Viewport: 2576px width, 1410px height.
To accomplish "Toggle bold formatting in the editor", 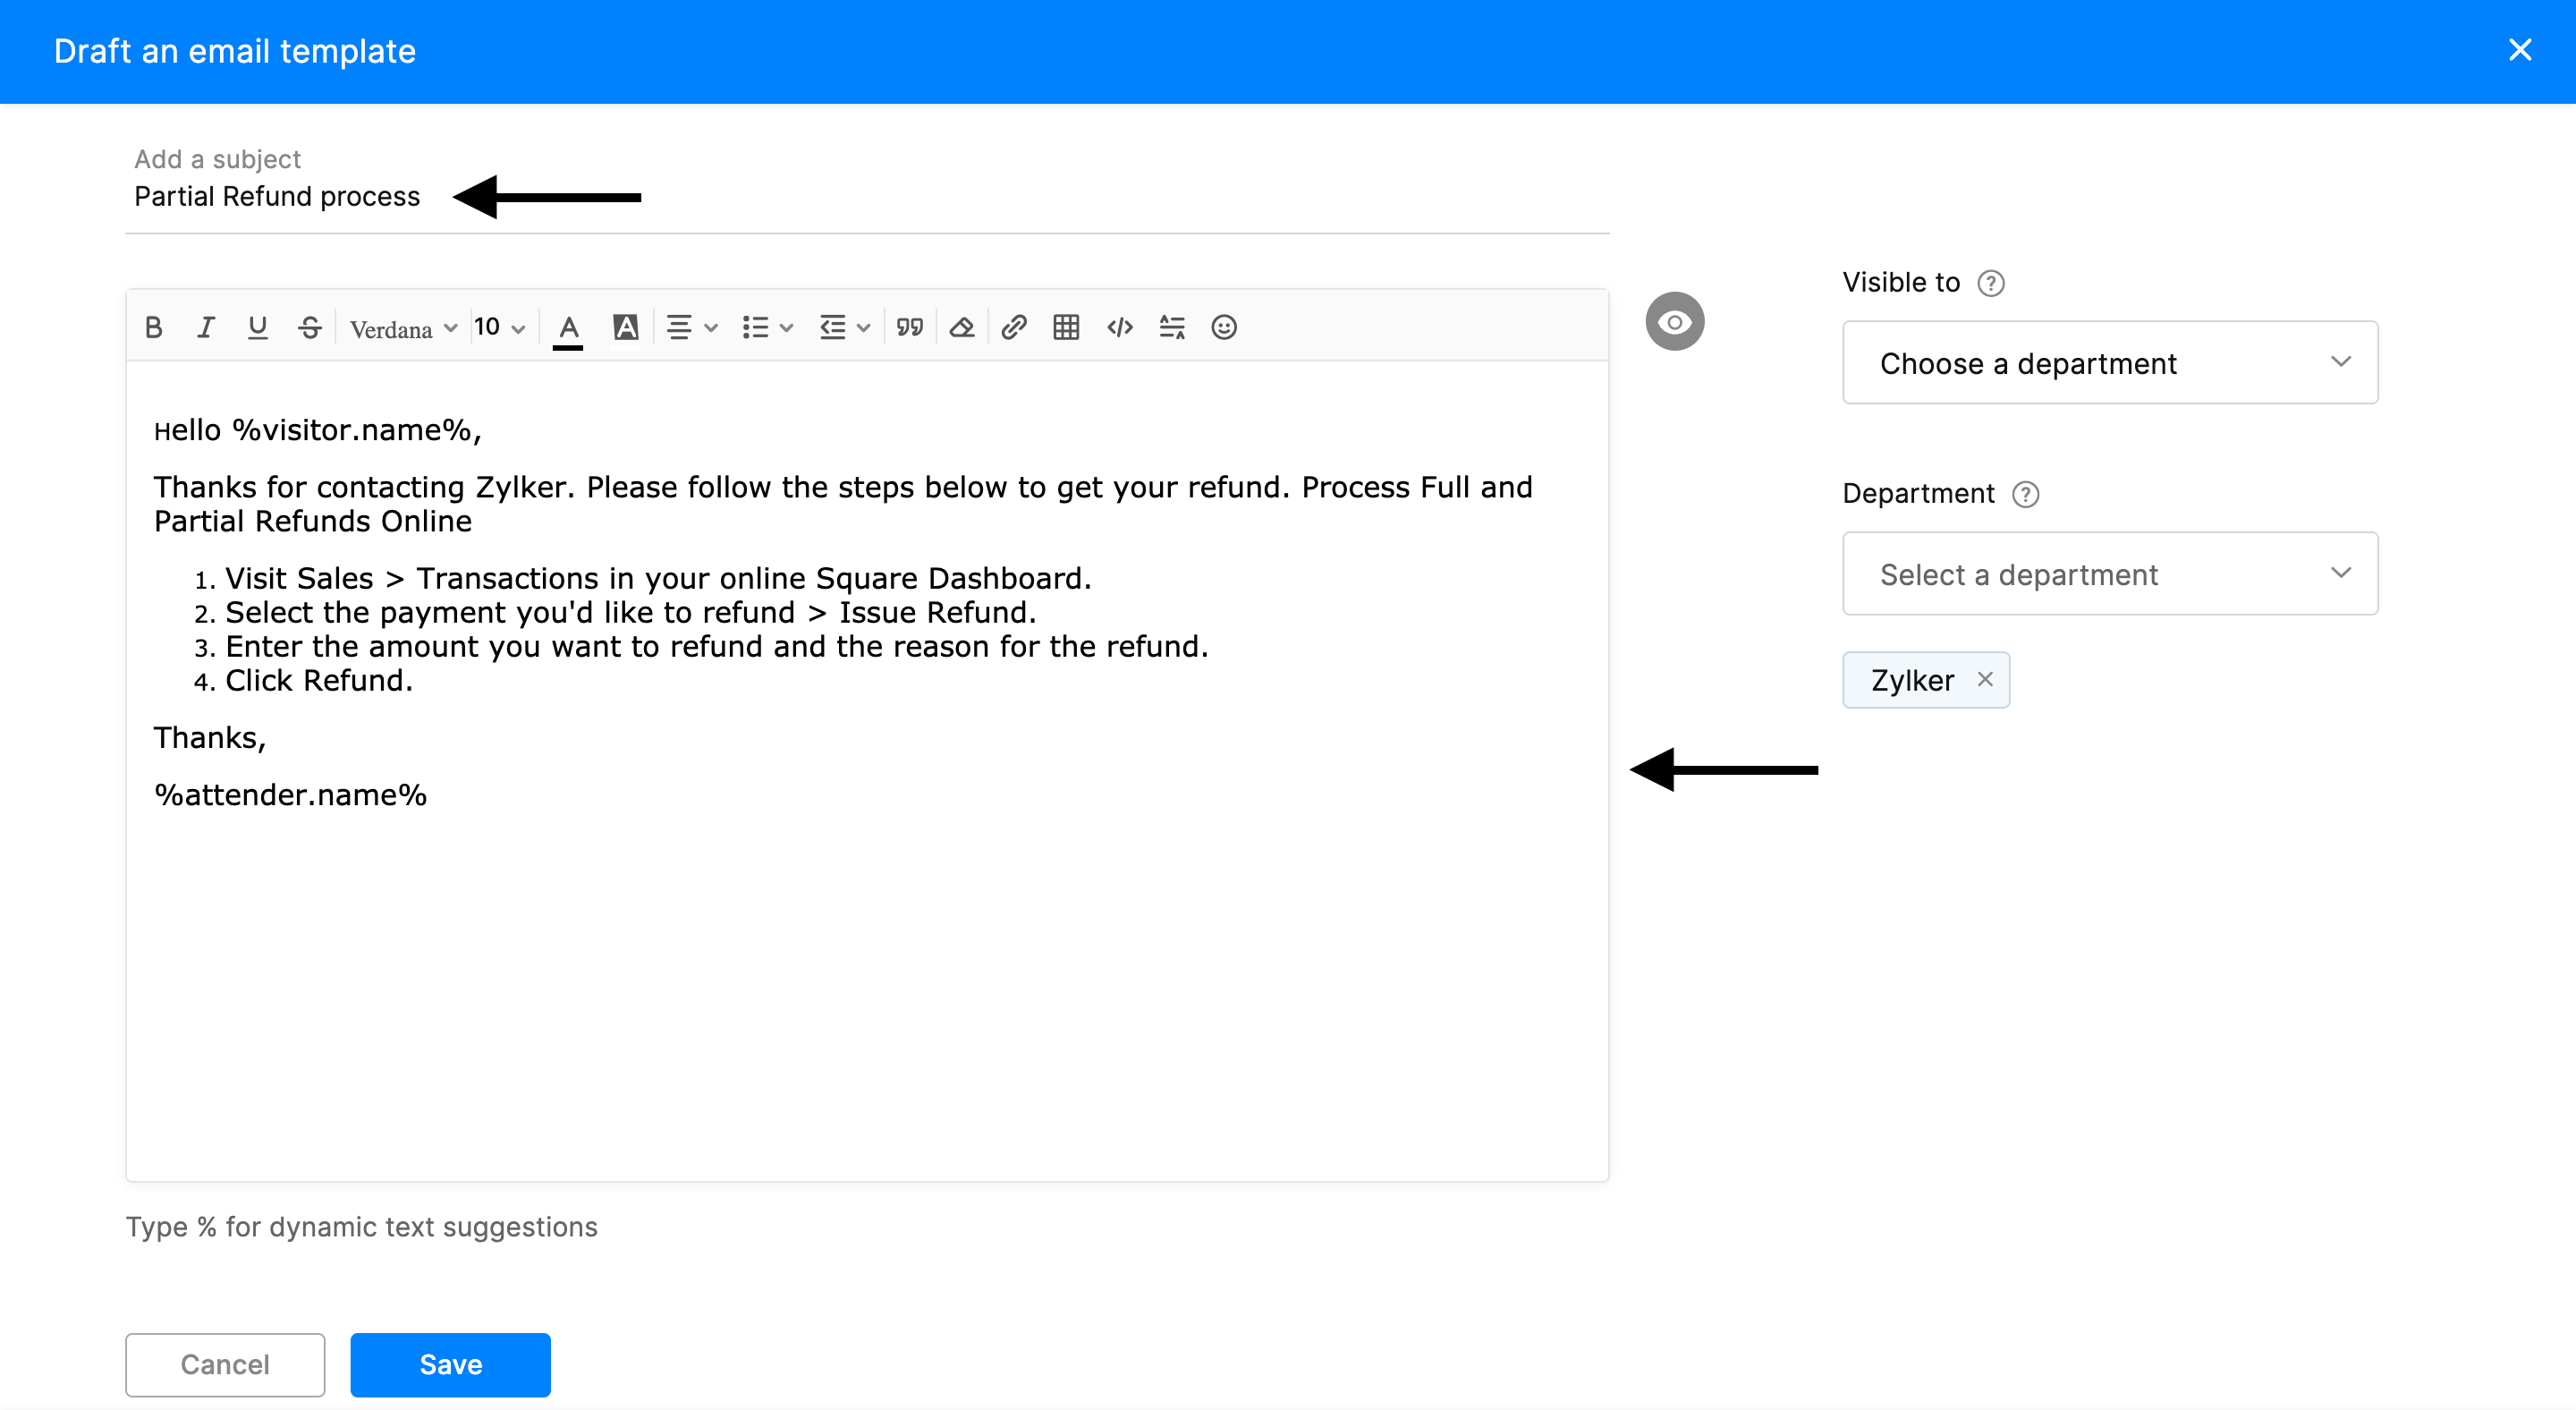I will (153, 327).
